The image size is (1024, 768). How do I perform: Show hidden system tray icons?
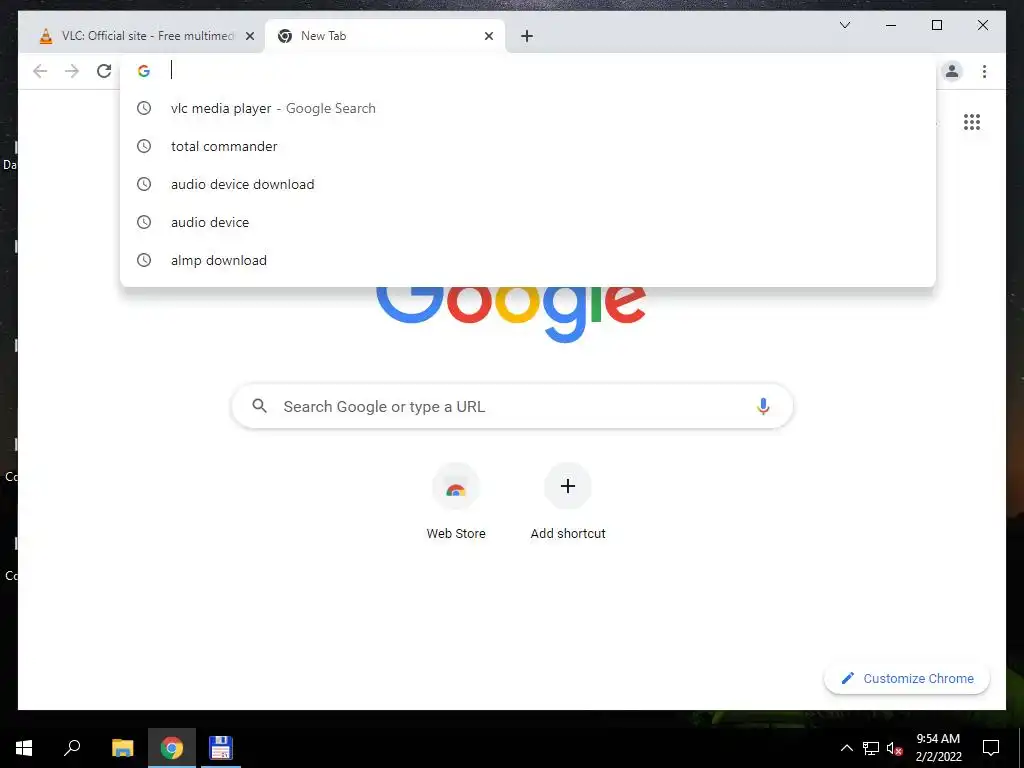click(846, 748)
